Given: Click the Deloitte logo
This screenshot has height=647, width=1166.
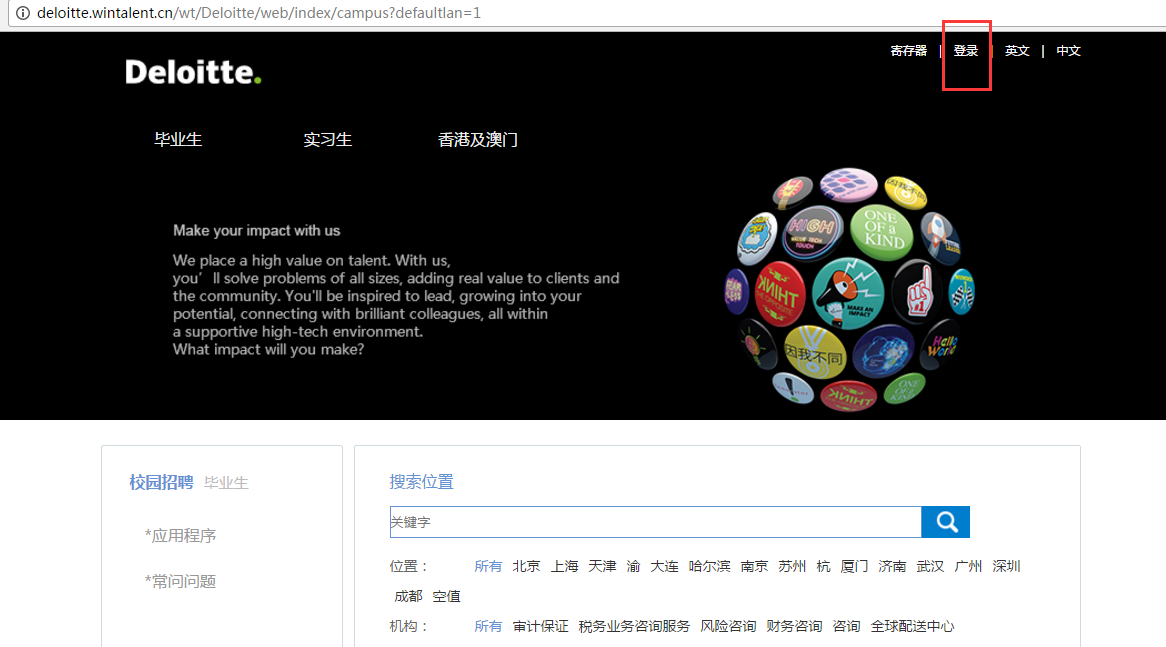Looking at the screenshot, I should coord(193,72).
